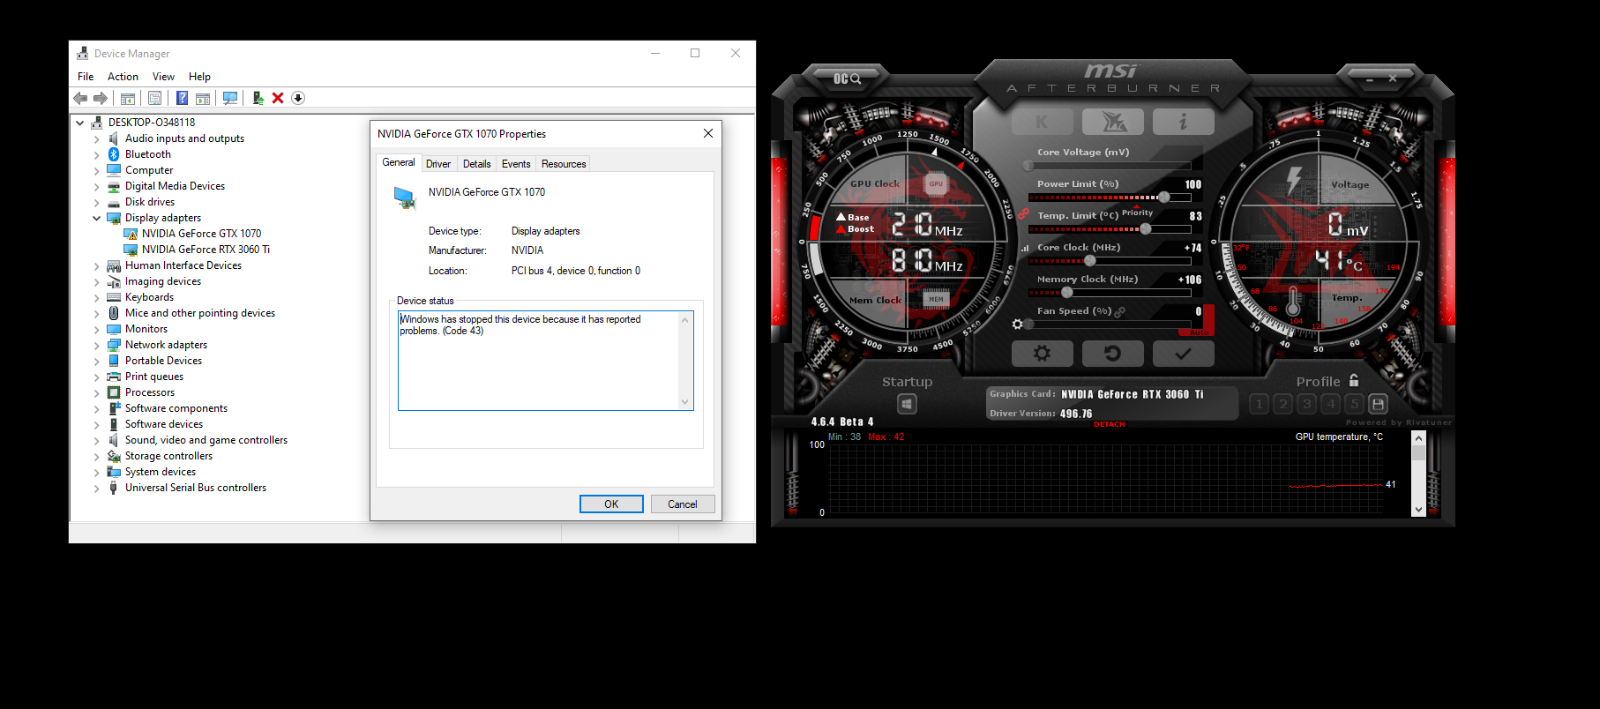Open the Afterburner information i button
The height and width of the screenshot is (709, 1600).
(1183, 122)
